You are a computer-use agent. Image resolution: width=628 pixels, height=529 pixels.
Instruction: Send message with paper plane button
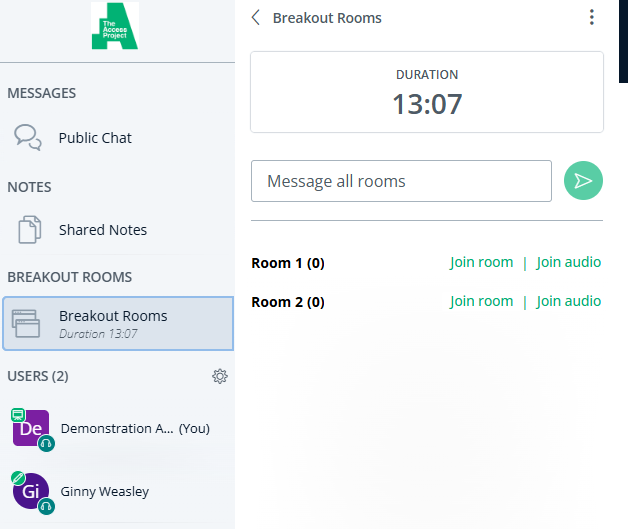(x=583, y=181)
